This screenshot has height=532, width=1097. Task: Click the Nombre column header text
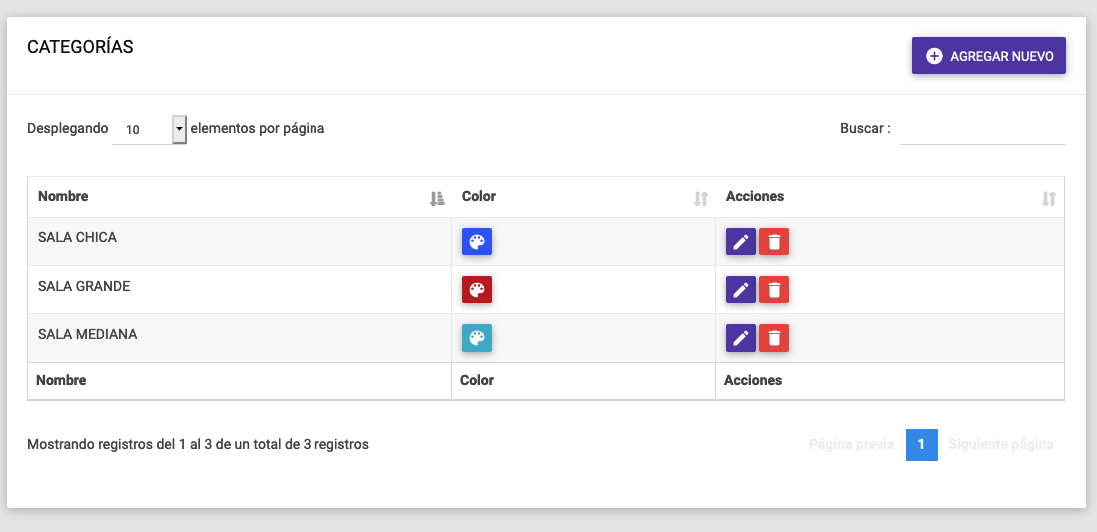click(63, 197)
